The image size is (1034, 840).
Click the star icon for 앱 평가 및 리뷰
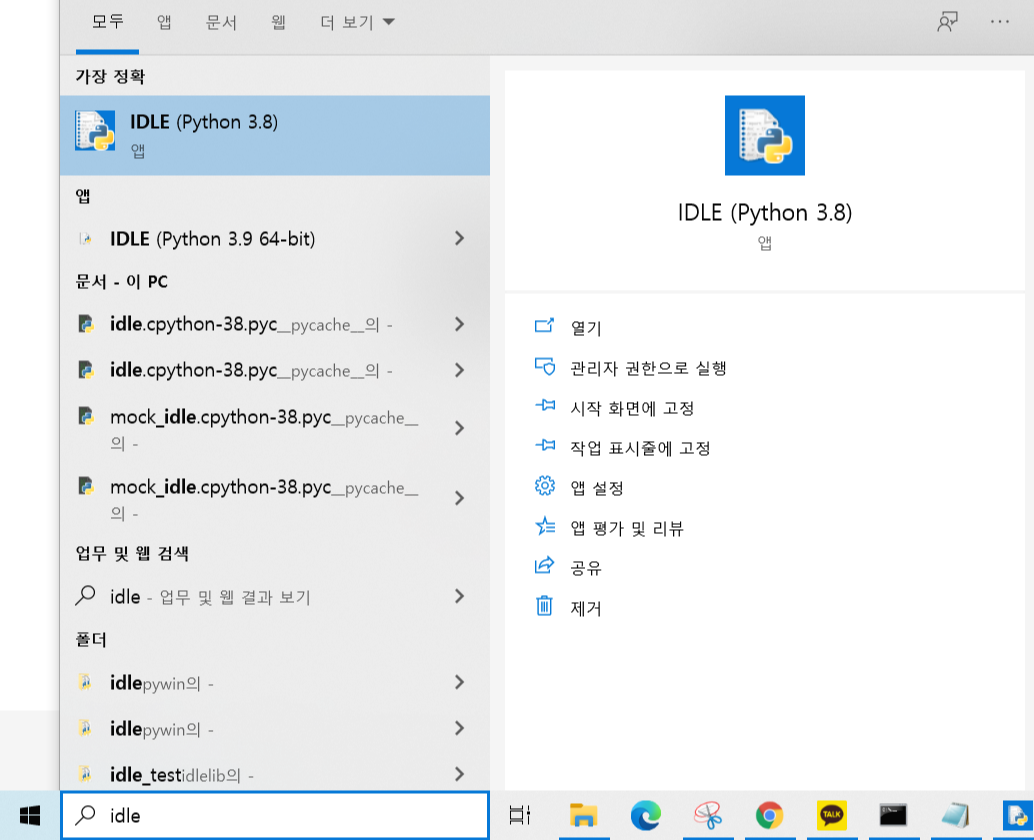(x=545, y=526)
